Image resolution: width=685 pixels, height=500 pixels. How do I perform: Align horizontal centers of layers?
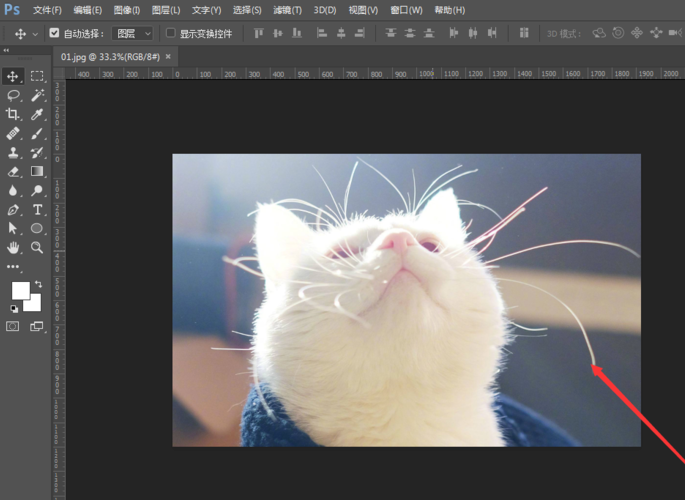(x=341, y=33)
